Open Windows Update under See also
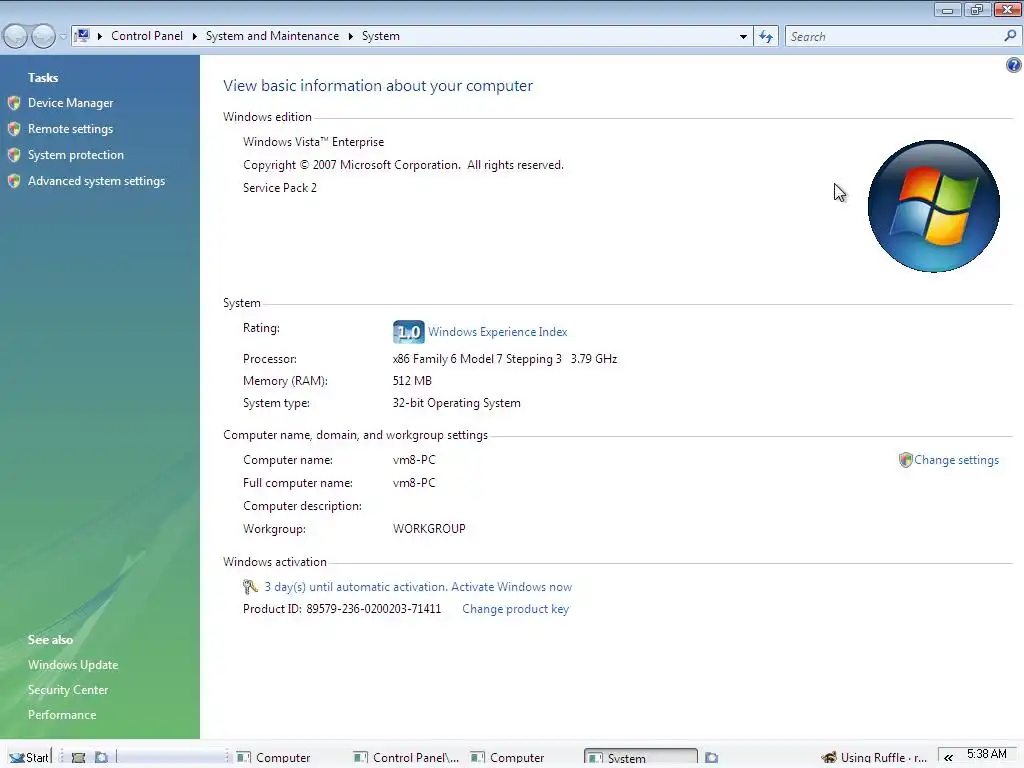1024x768 pixels. (x=72, y=665)
